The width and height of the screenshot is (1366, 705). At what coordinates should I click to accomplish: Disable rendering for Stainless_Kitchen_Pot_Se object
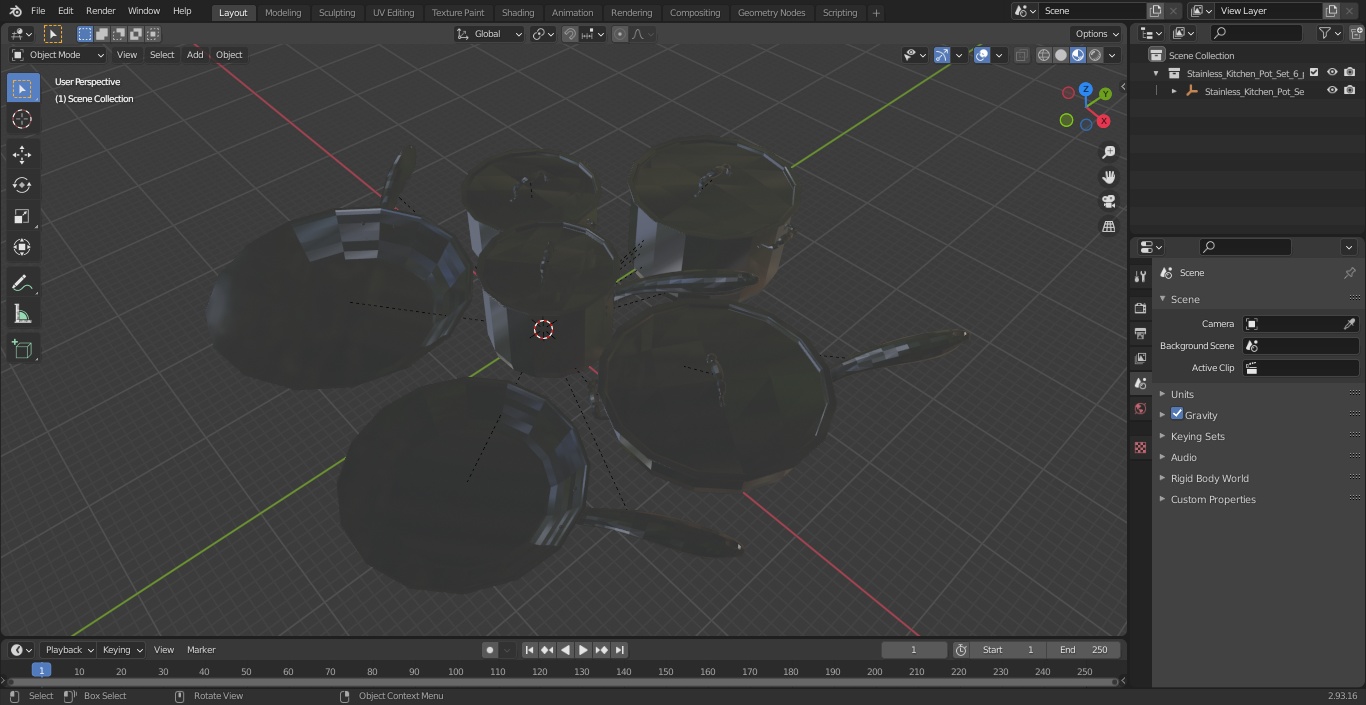click(x=1350, y=91)
